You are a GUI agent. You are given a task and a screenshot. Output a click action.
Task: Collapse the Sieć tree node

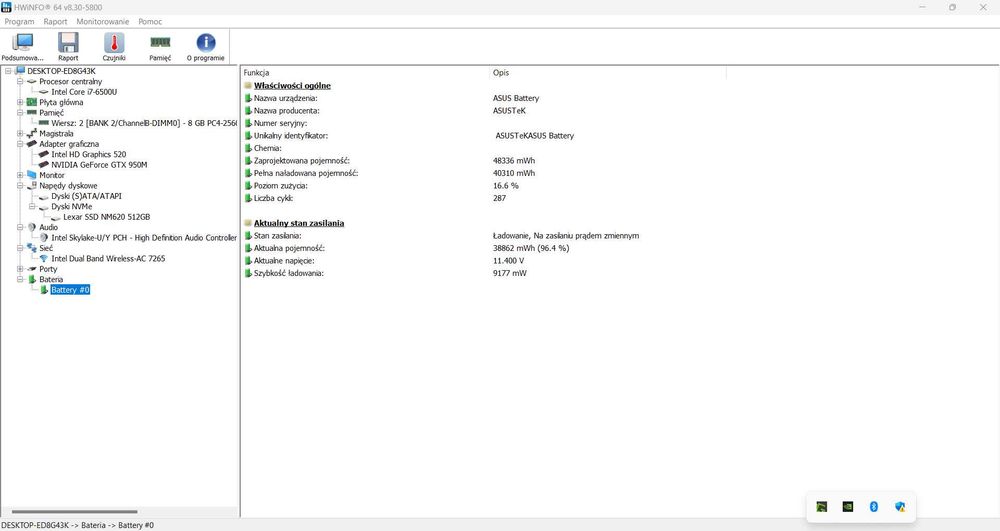tap(20, 248)
